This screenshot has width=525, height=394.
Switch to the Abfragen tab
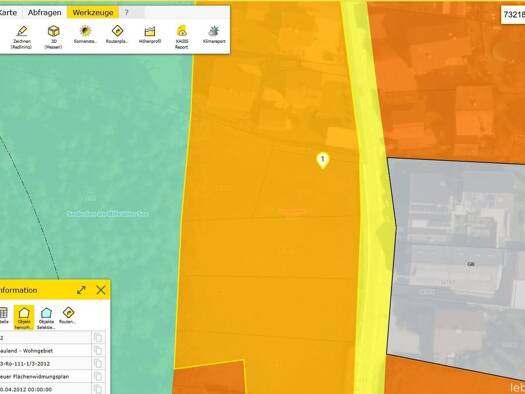click(45, 13)
